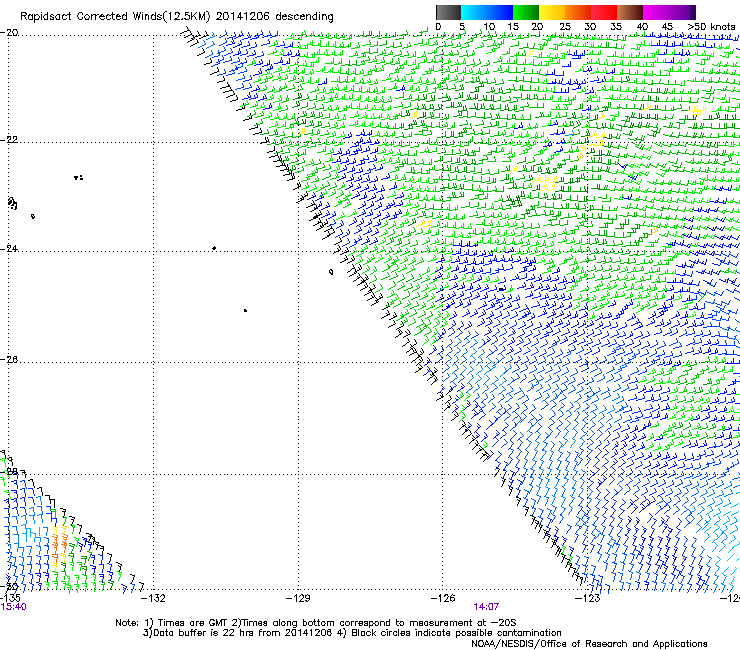Click the legend label '45'
Image resolution: width=740 pixels, height=650 pixels.
pos(667,27)
